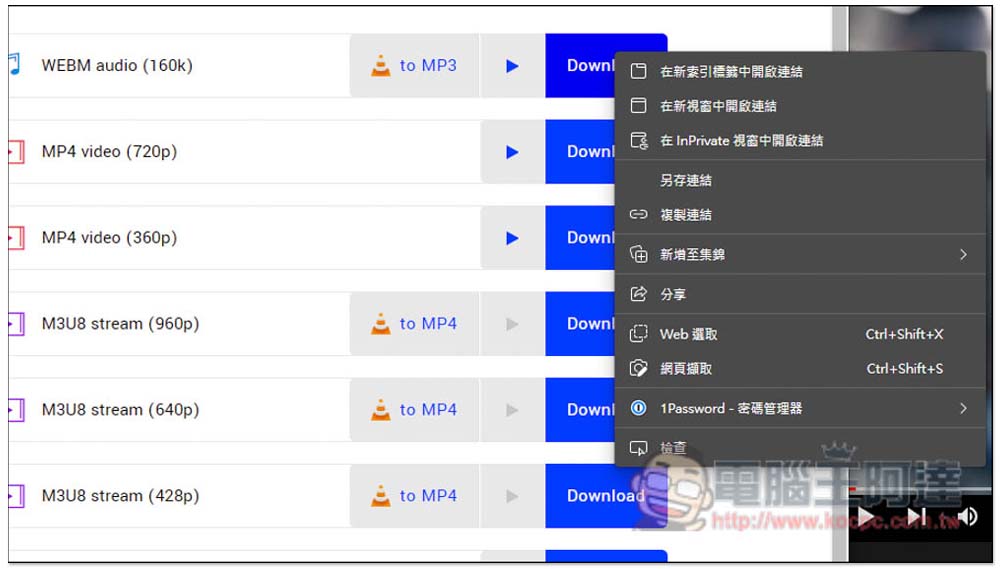Click the web capture camera icon
The image size is (1000, 569).
pos(638,368)
